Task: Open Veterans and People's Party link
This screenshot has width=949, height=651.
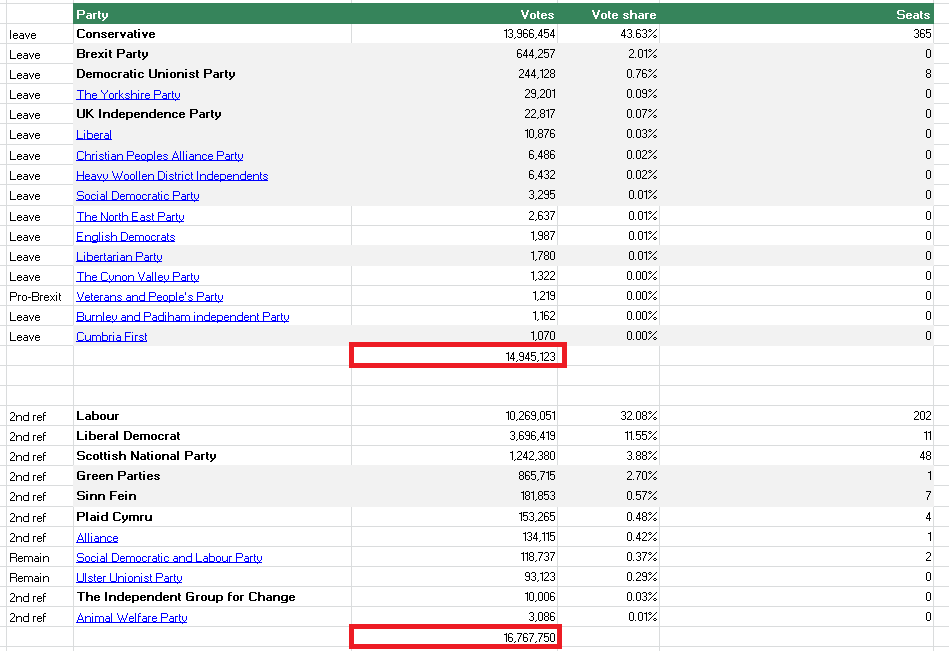Action: (x=149, y=296)
